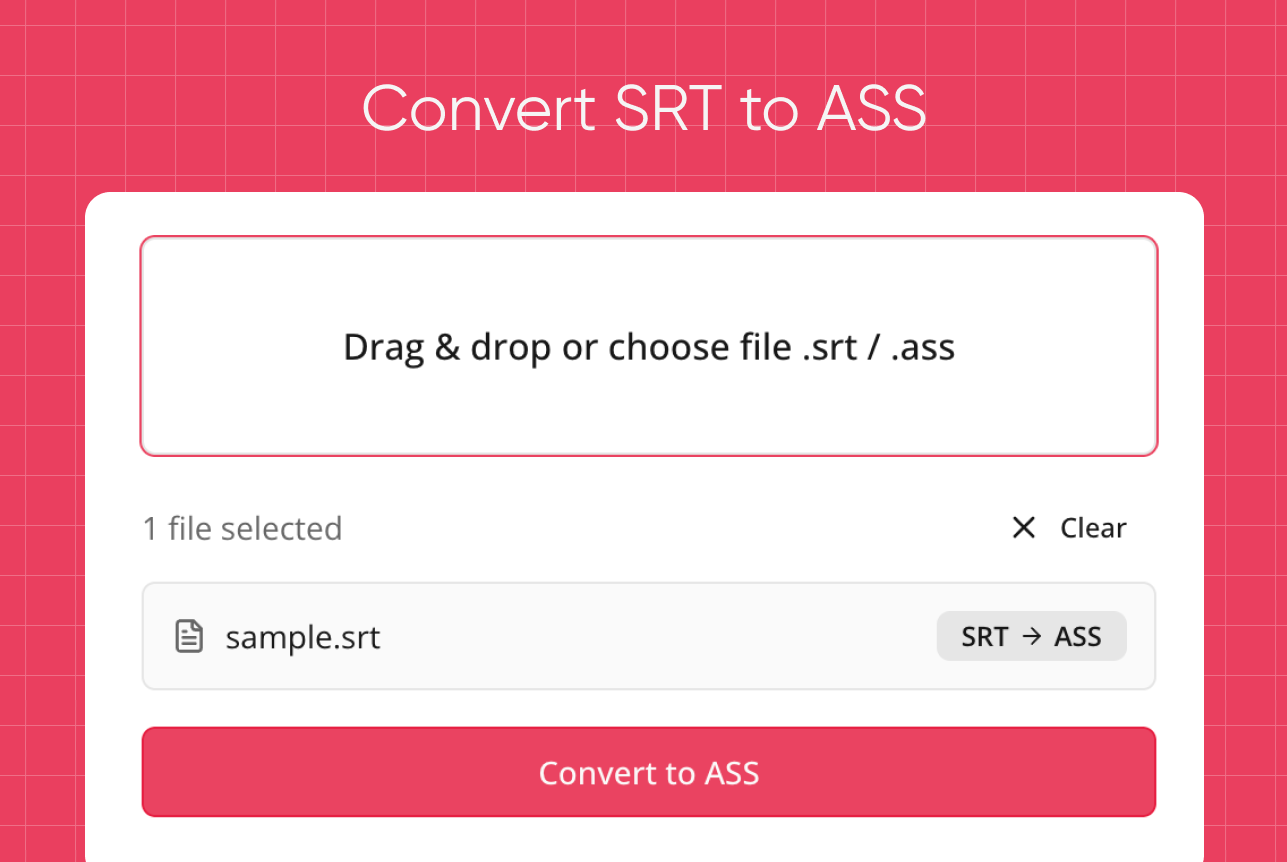Image resolution: width=1287 pixels, height=862 pixels.
Task: Click the X icon beside Clear
Action: point(1023,528)
